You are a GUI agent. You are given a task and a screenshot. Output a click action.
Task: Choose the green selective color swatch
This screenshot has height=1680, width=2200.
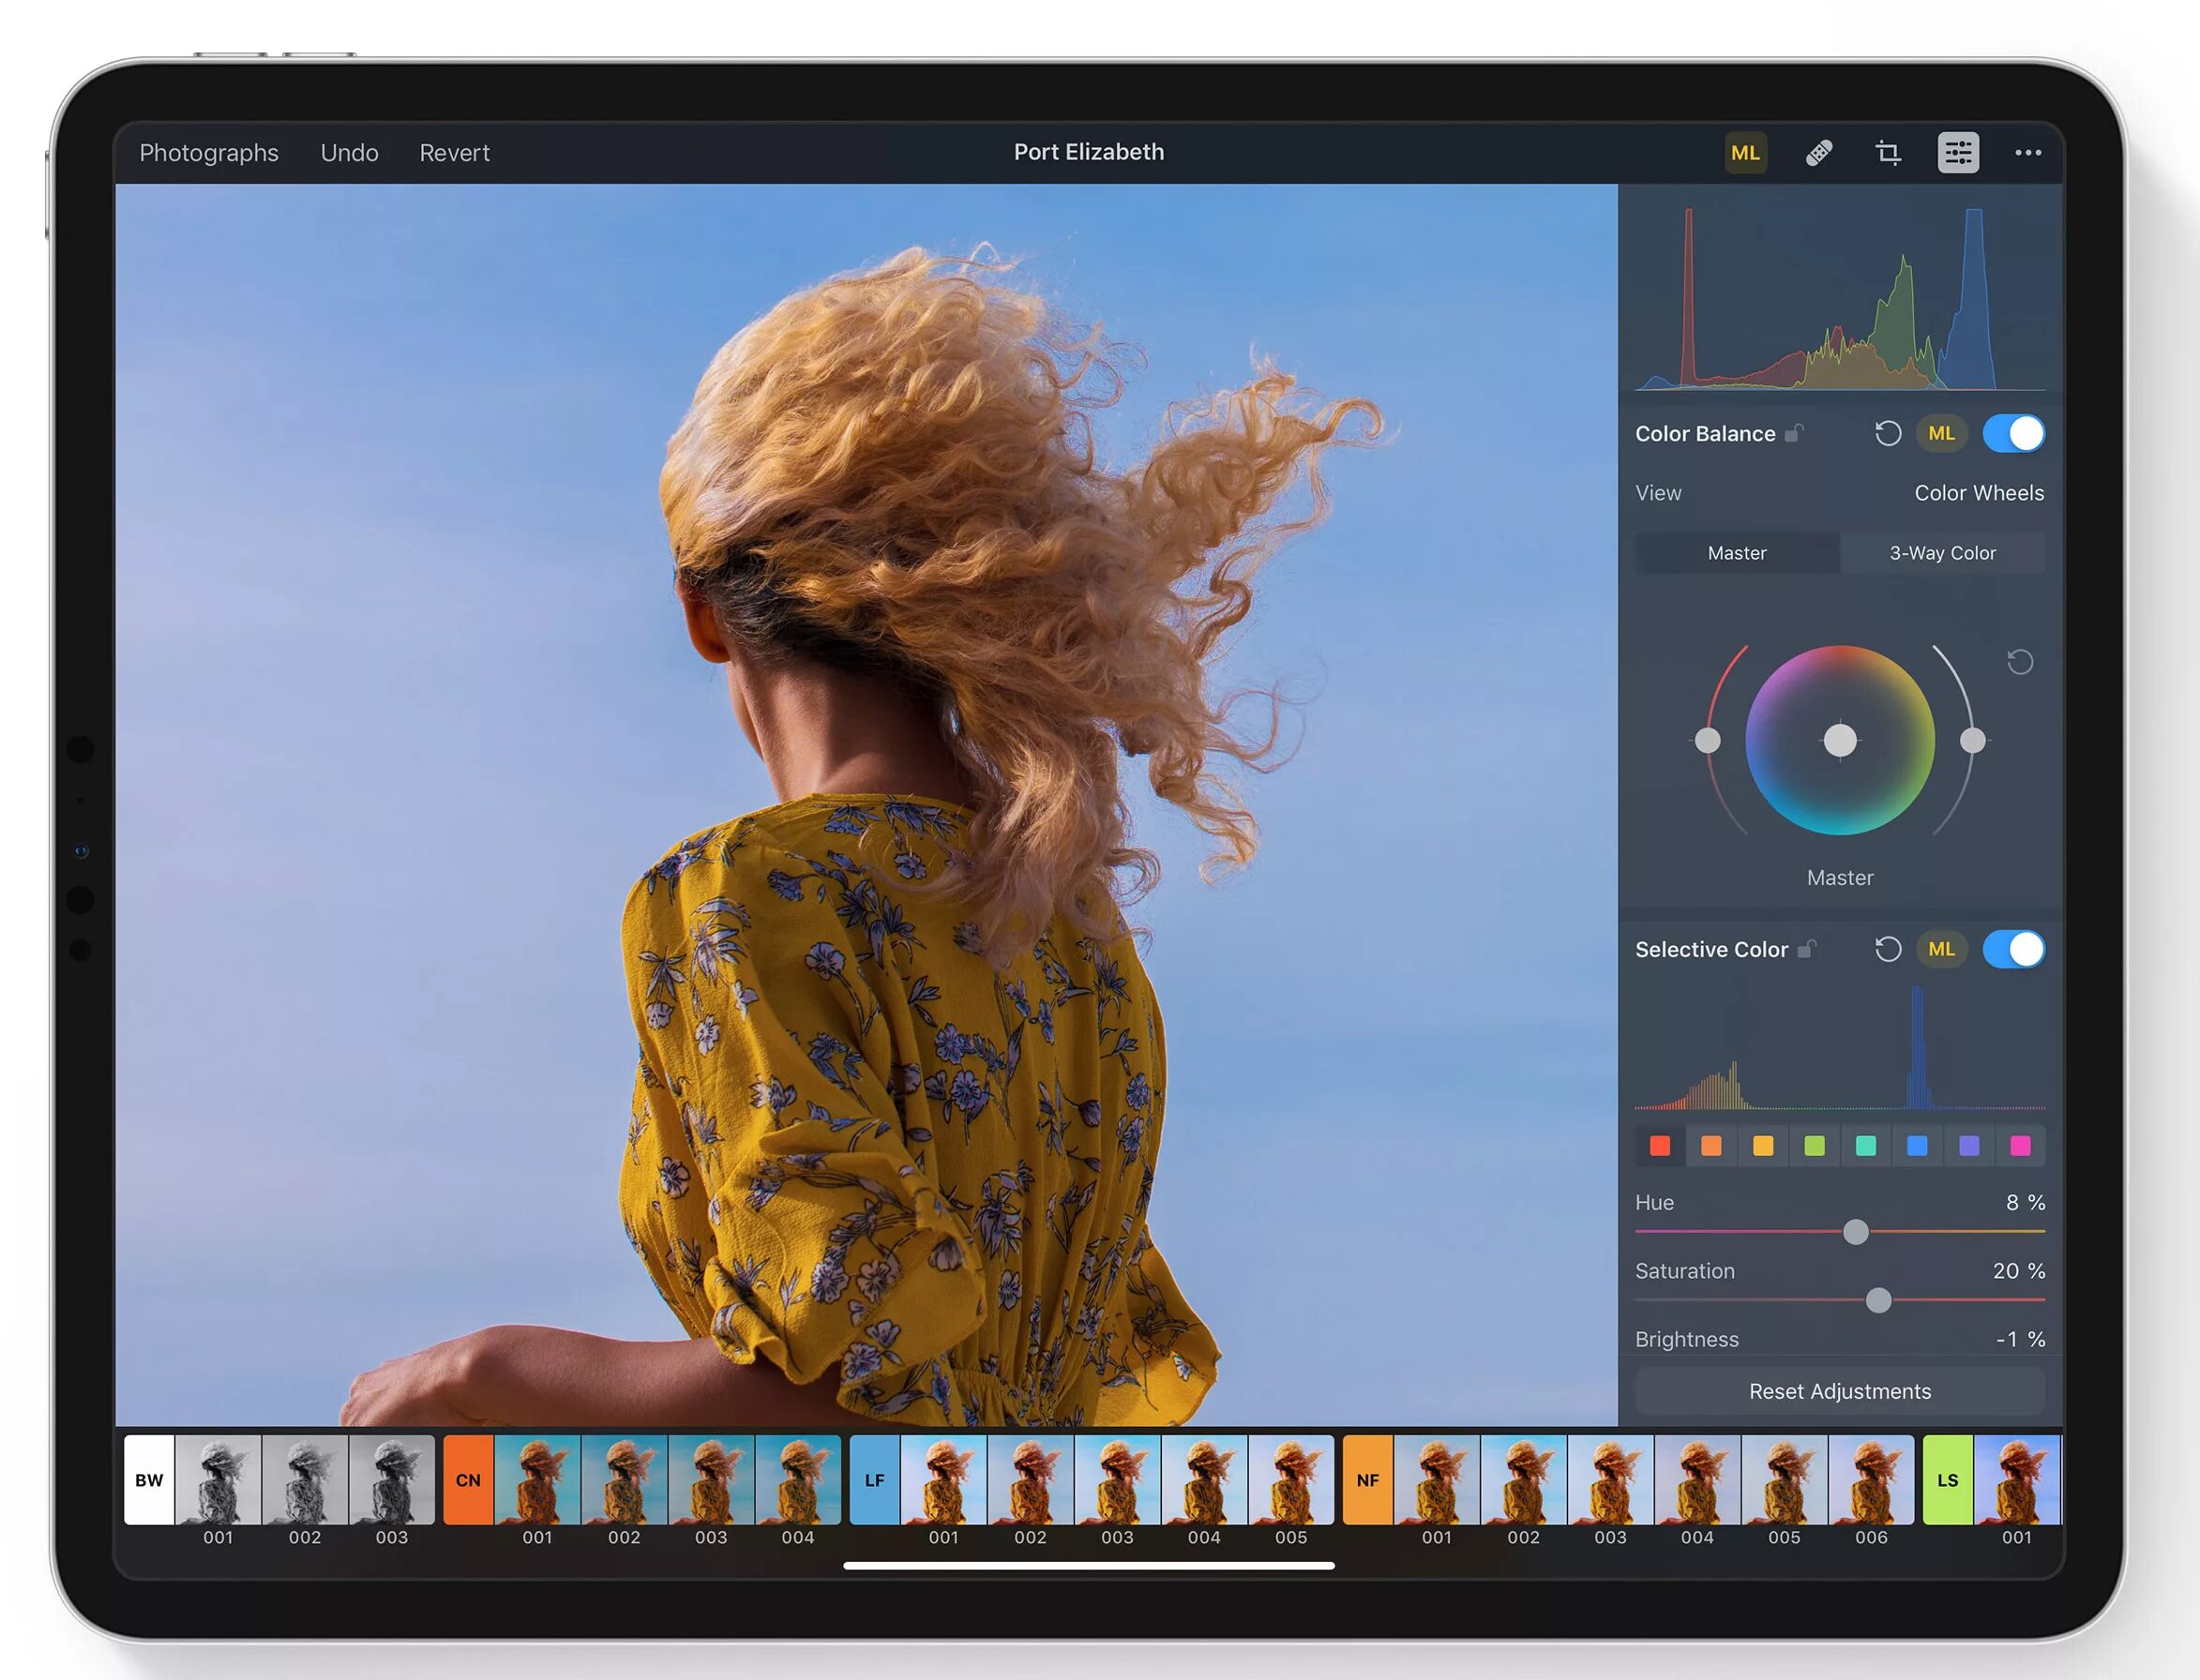[1814, 1146]
